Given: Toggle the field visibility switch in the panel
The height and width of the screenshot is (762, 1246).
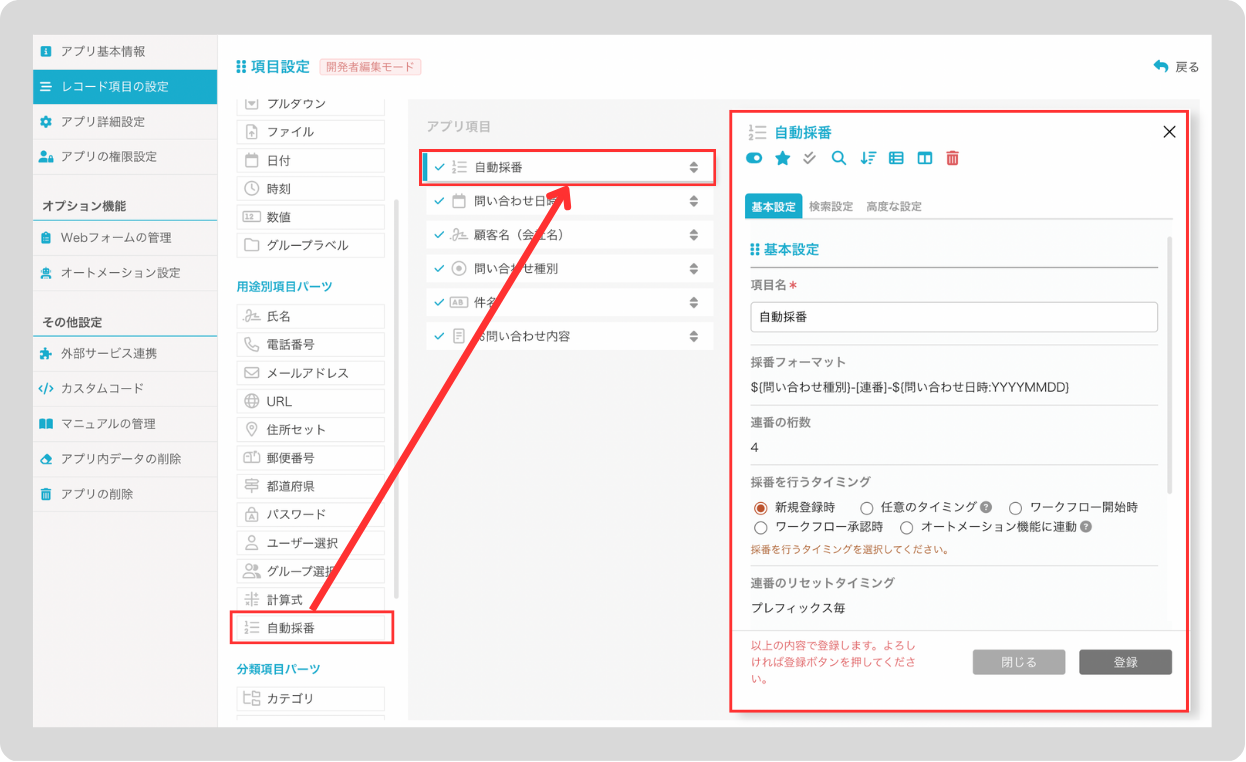Looking at the screenshot, I should point(753,157).
